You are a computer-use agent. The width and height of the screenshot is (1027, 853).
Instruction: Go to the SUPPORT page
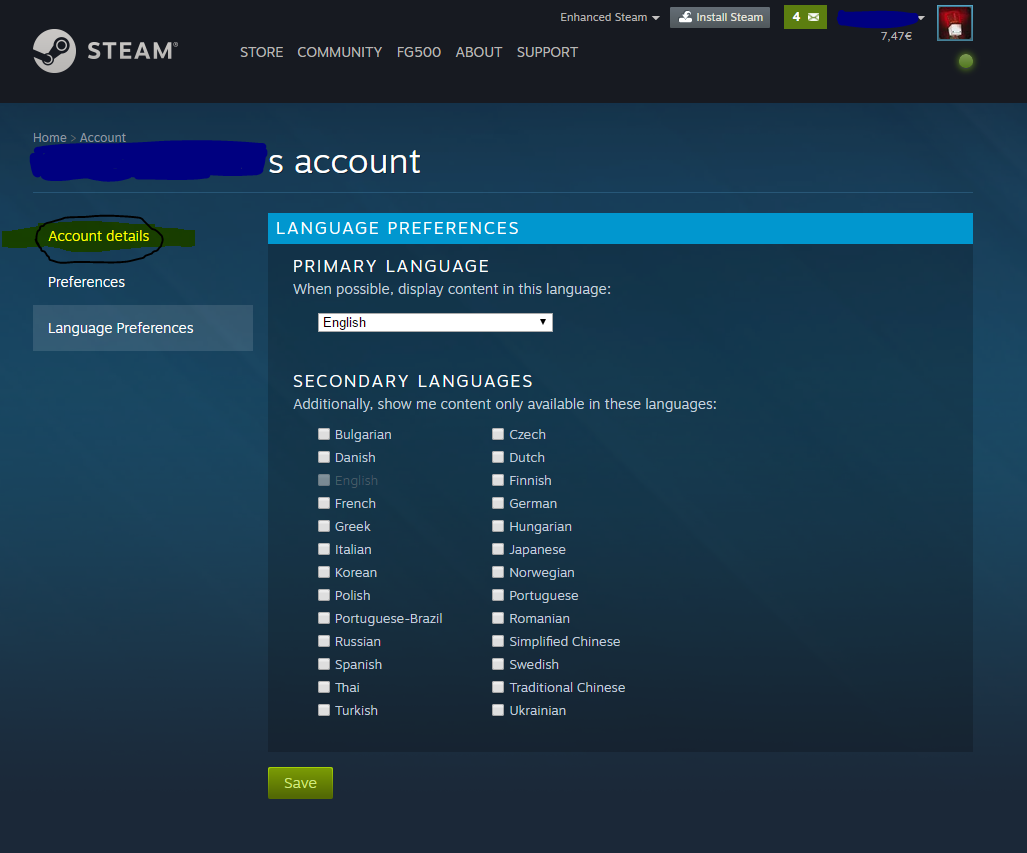(x=547, y=52)
